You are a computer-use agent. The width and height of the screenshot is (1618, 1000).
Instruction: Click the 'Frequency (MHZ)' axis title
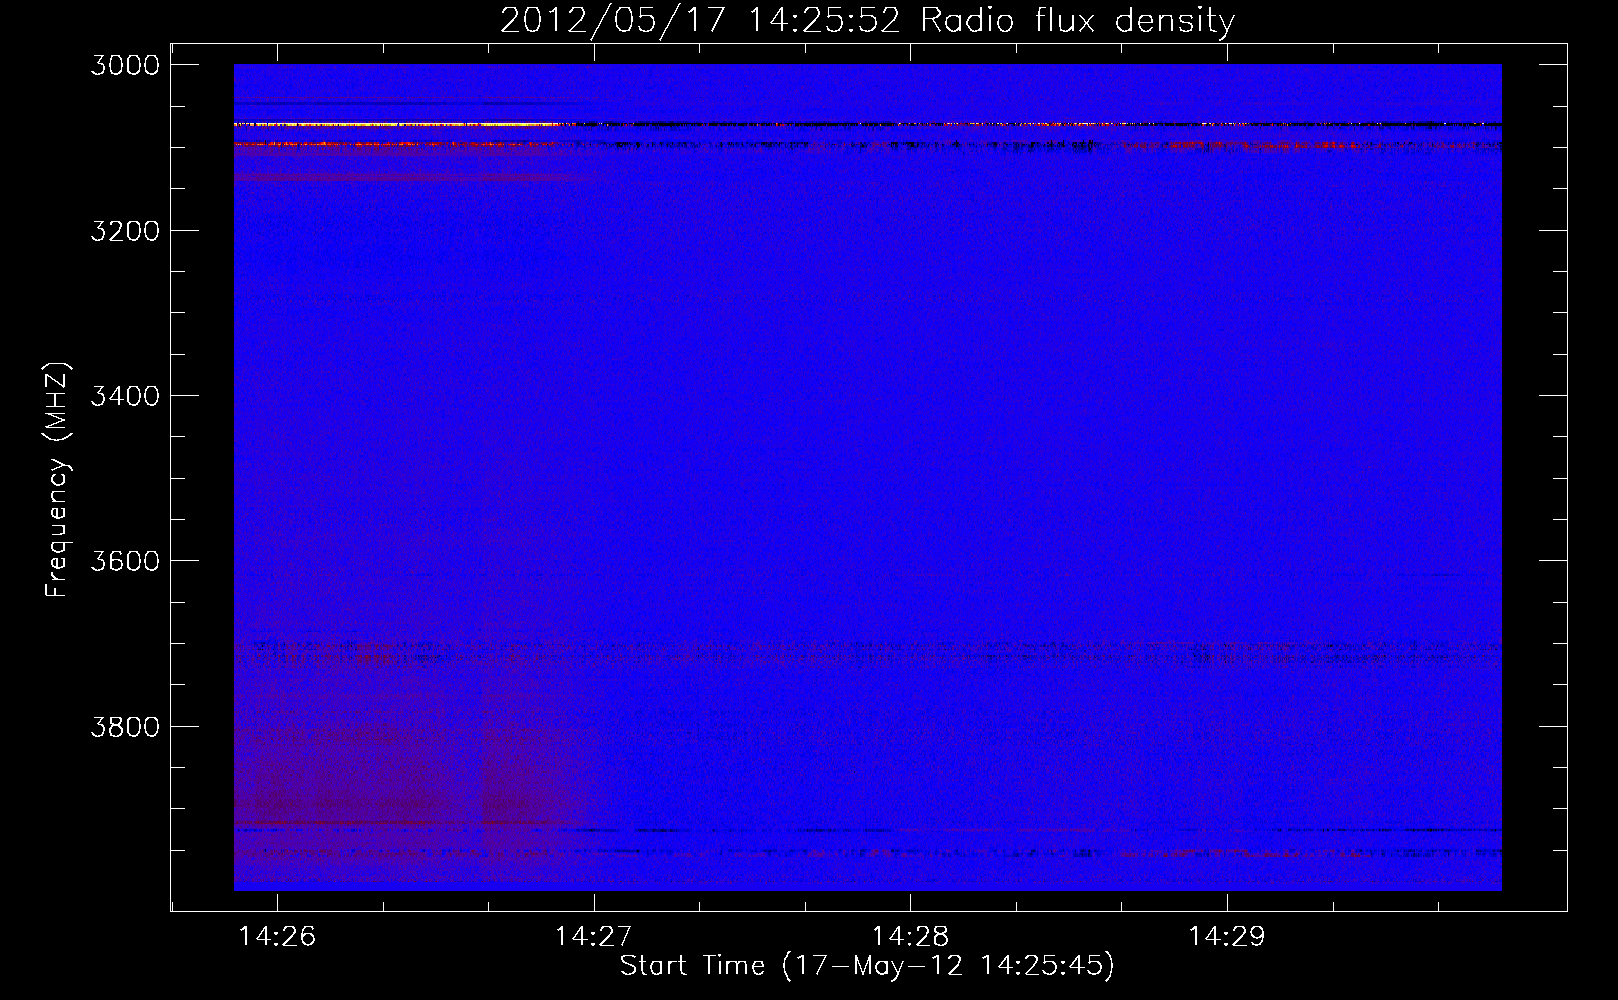58,480
